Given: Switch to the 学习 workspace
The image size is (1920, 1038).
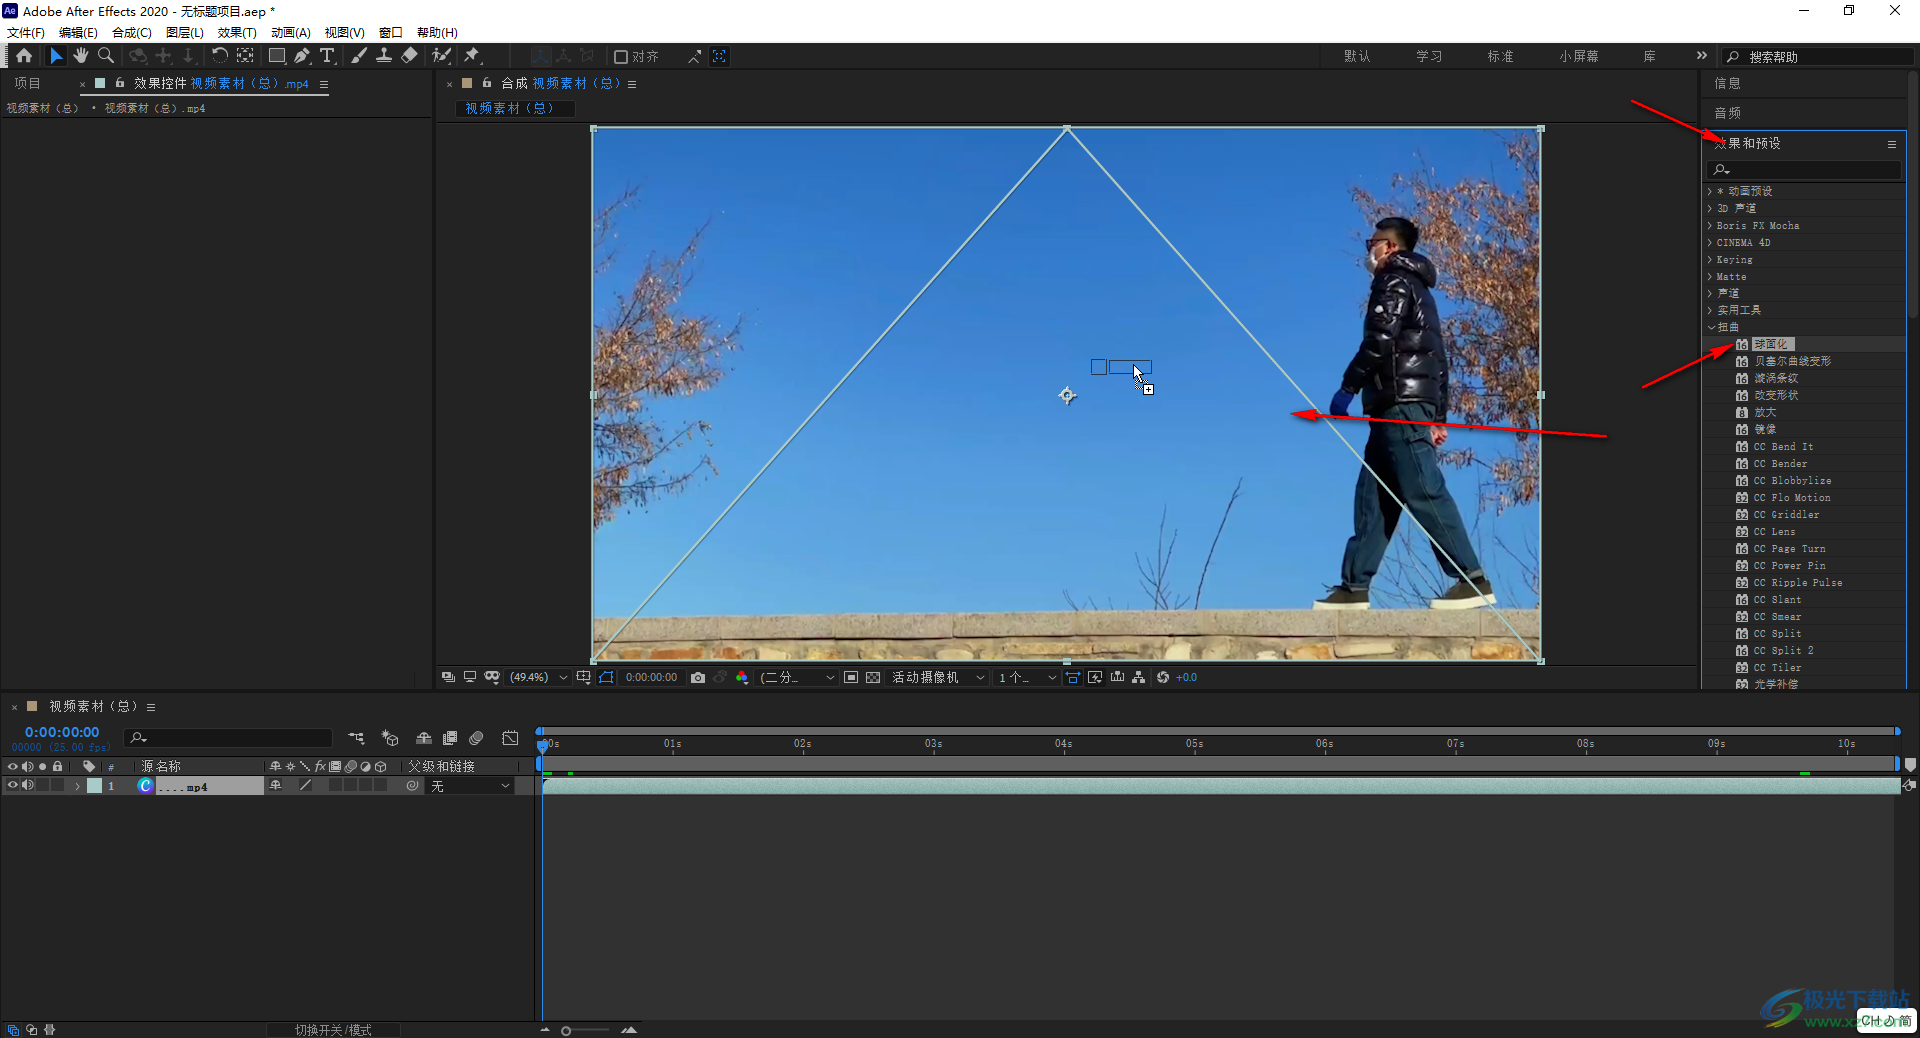Looking at the screenshot, I should click(1429, 56).
